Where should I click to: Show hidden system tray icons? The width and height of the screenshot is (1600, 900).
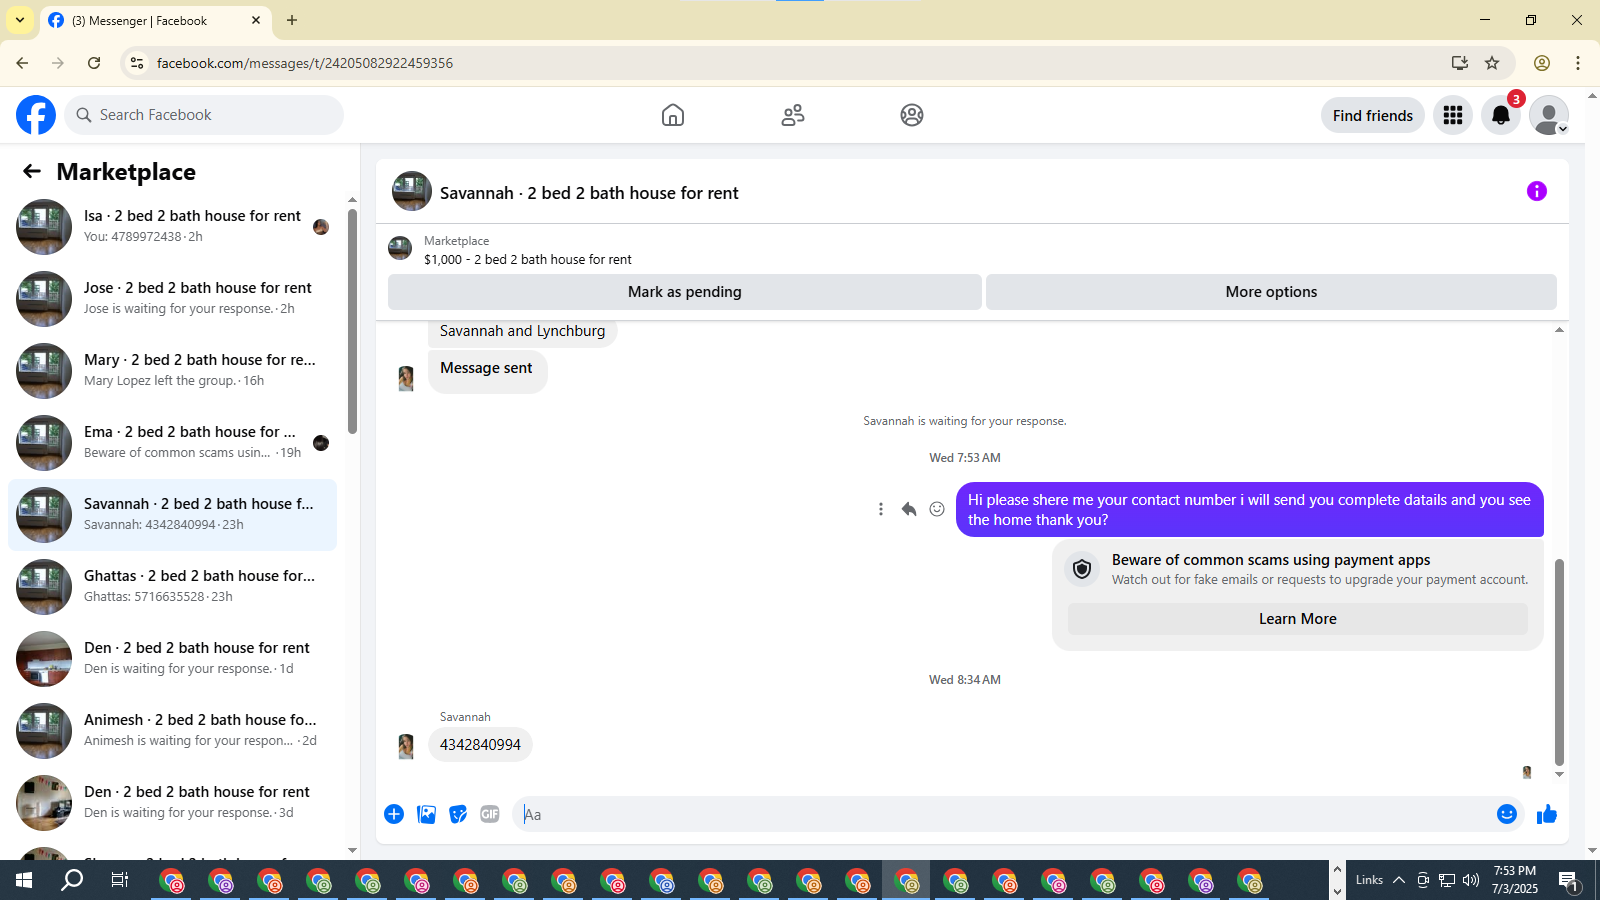click(x=1399, y=880)
